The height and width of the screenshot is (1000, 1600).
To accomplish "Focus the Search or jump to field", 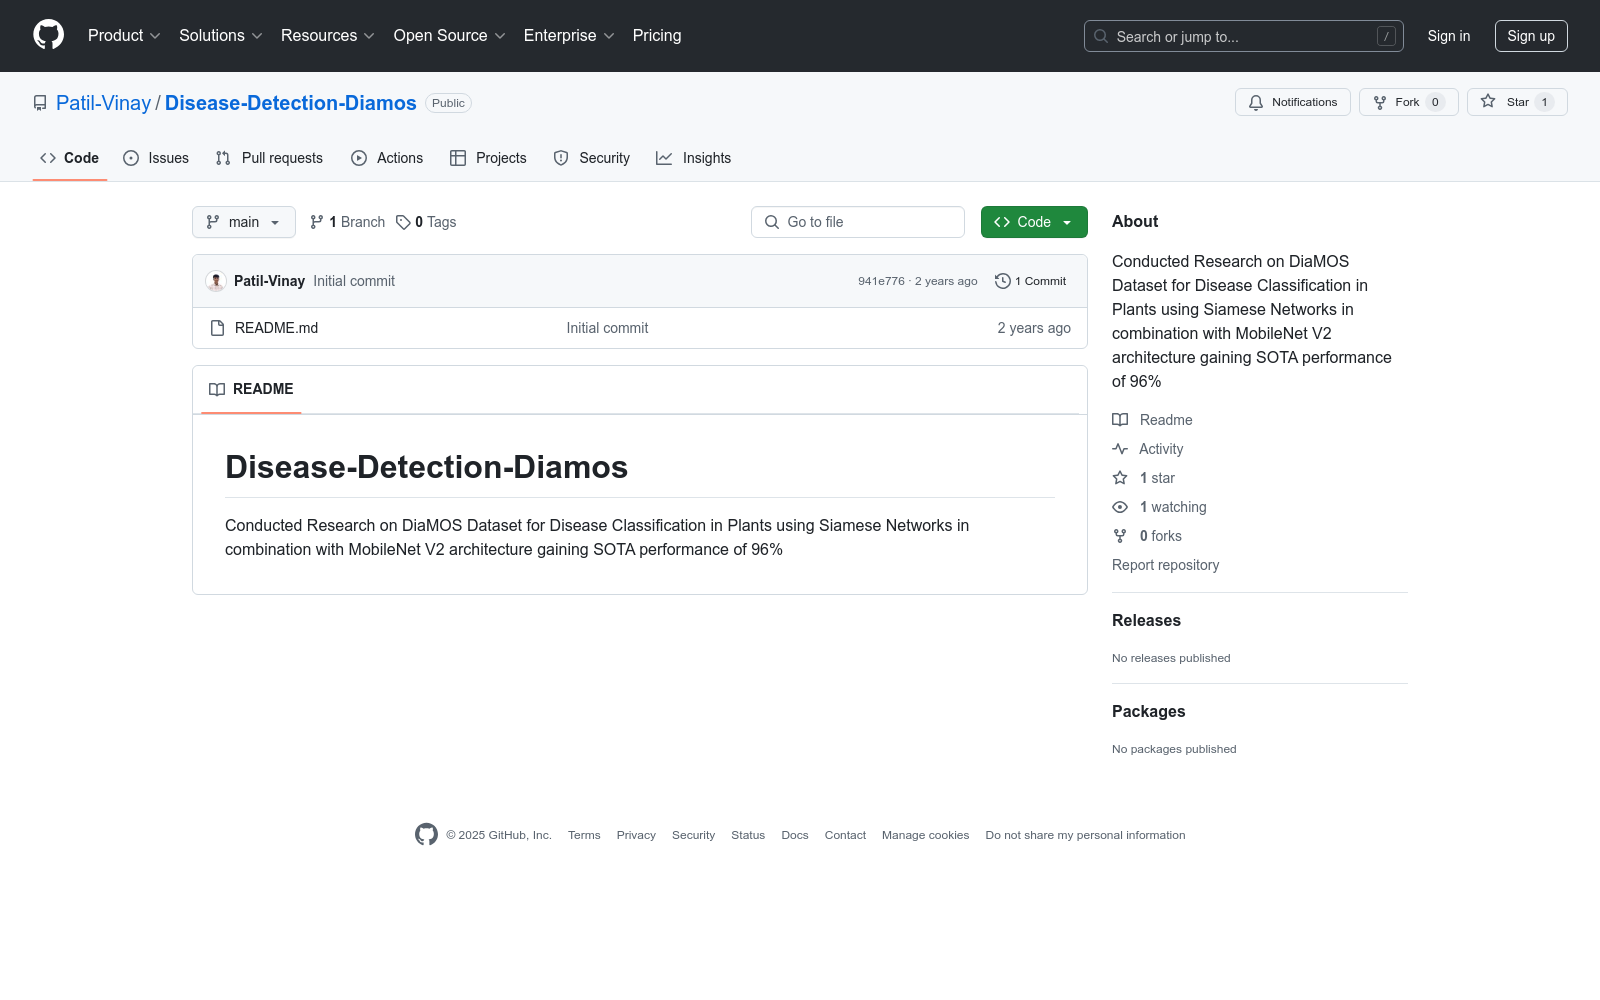I will point(1244,36).
